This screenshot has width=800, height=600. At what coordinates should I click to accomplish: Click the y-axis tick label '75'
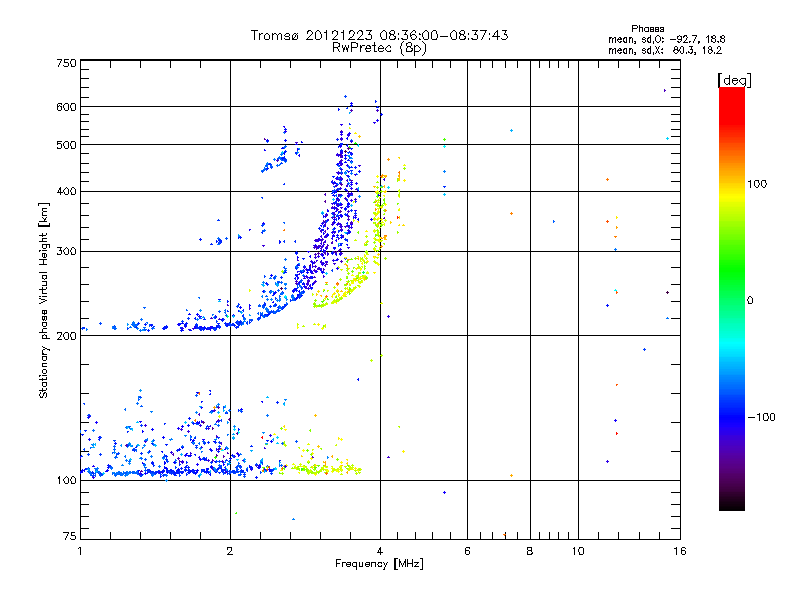point(70,536)
